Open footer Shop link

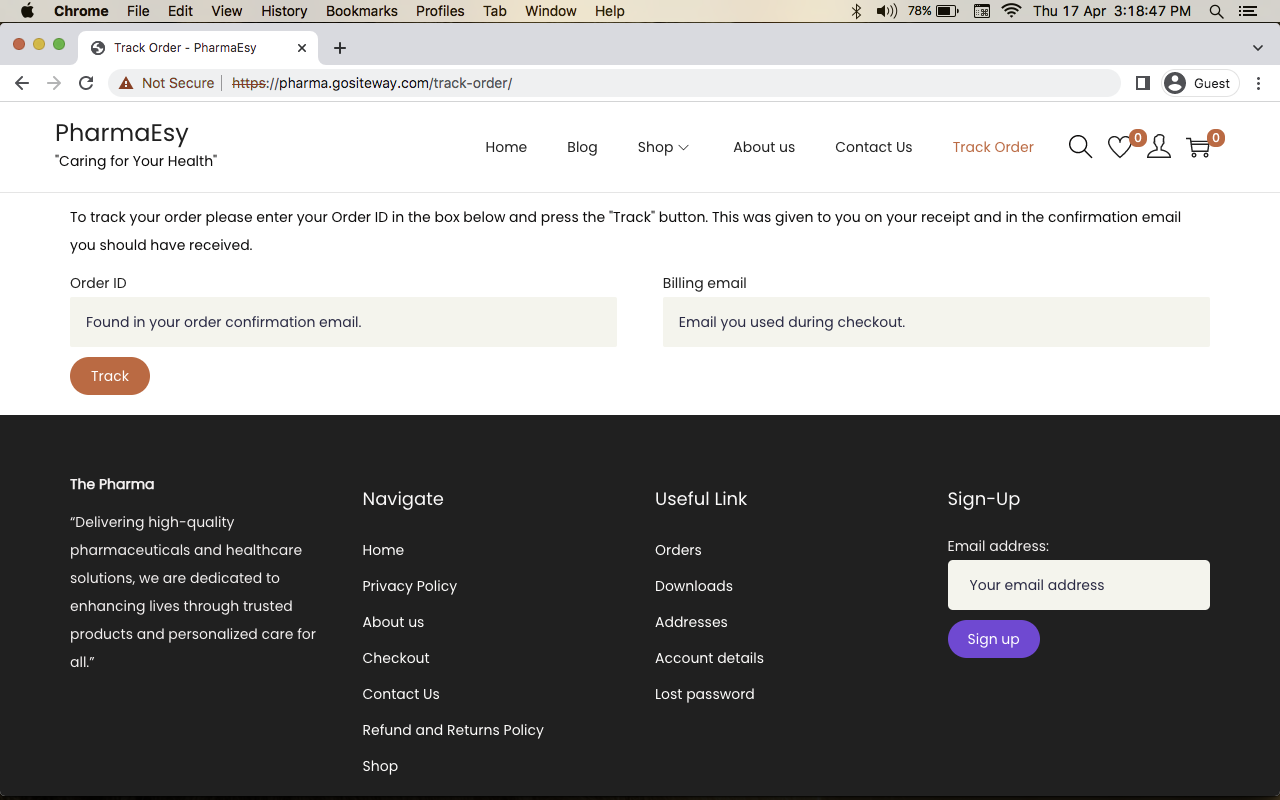380,766
